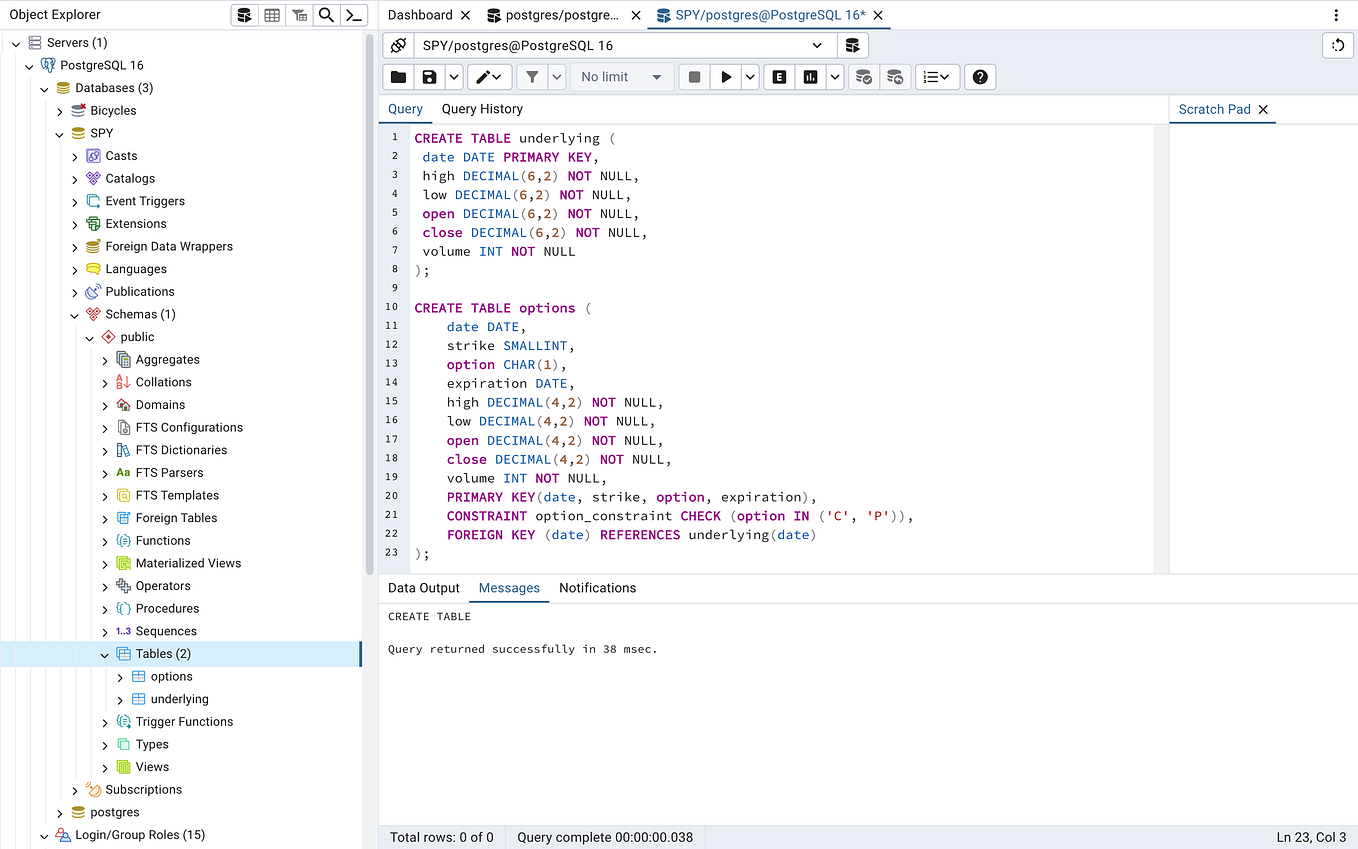Collapse the Tables (2) node in the tree
This screenshot has width=1358, height=849.
click(105, 653)
